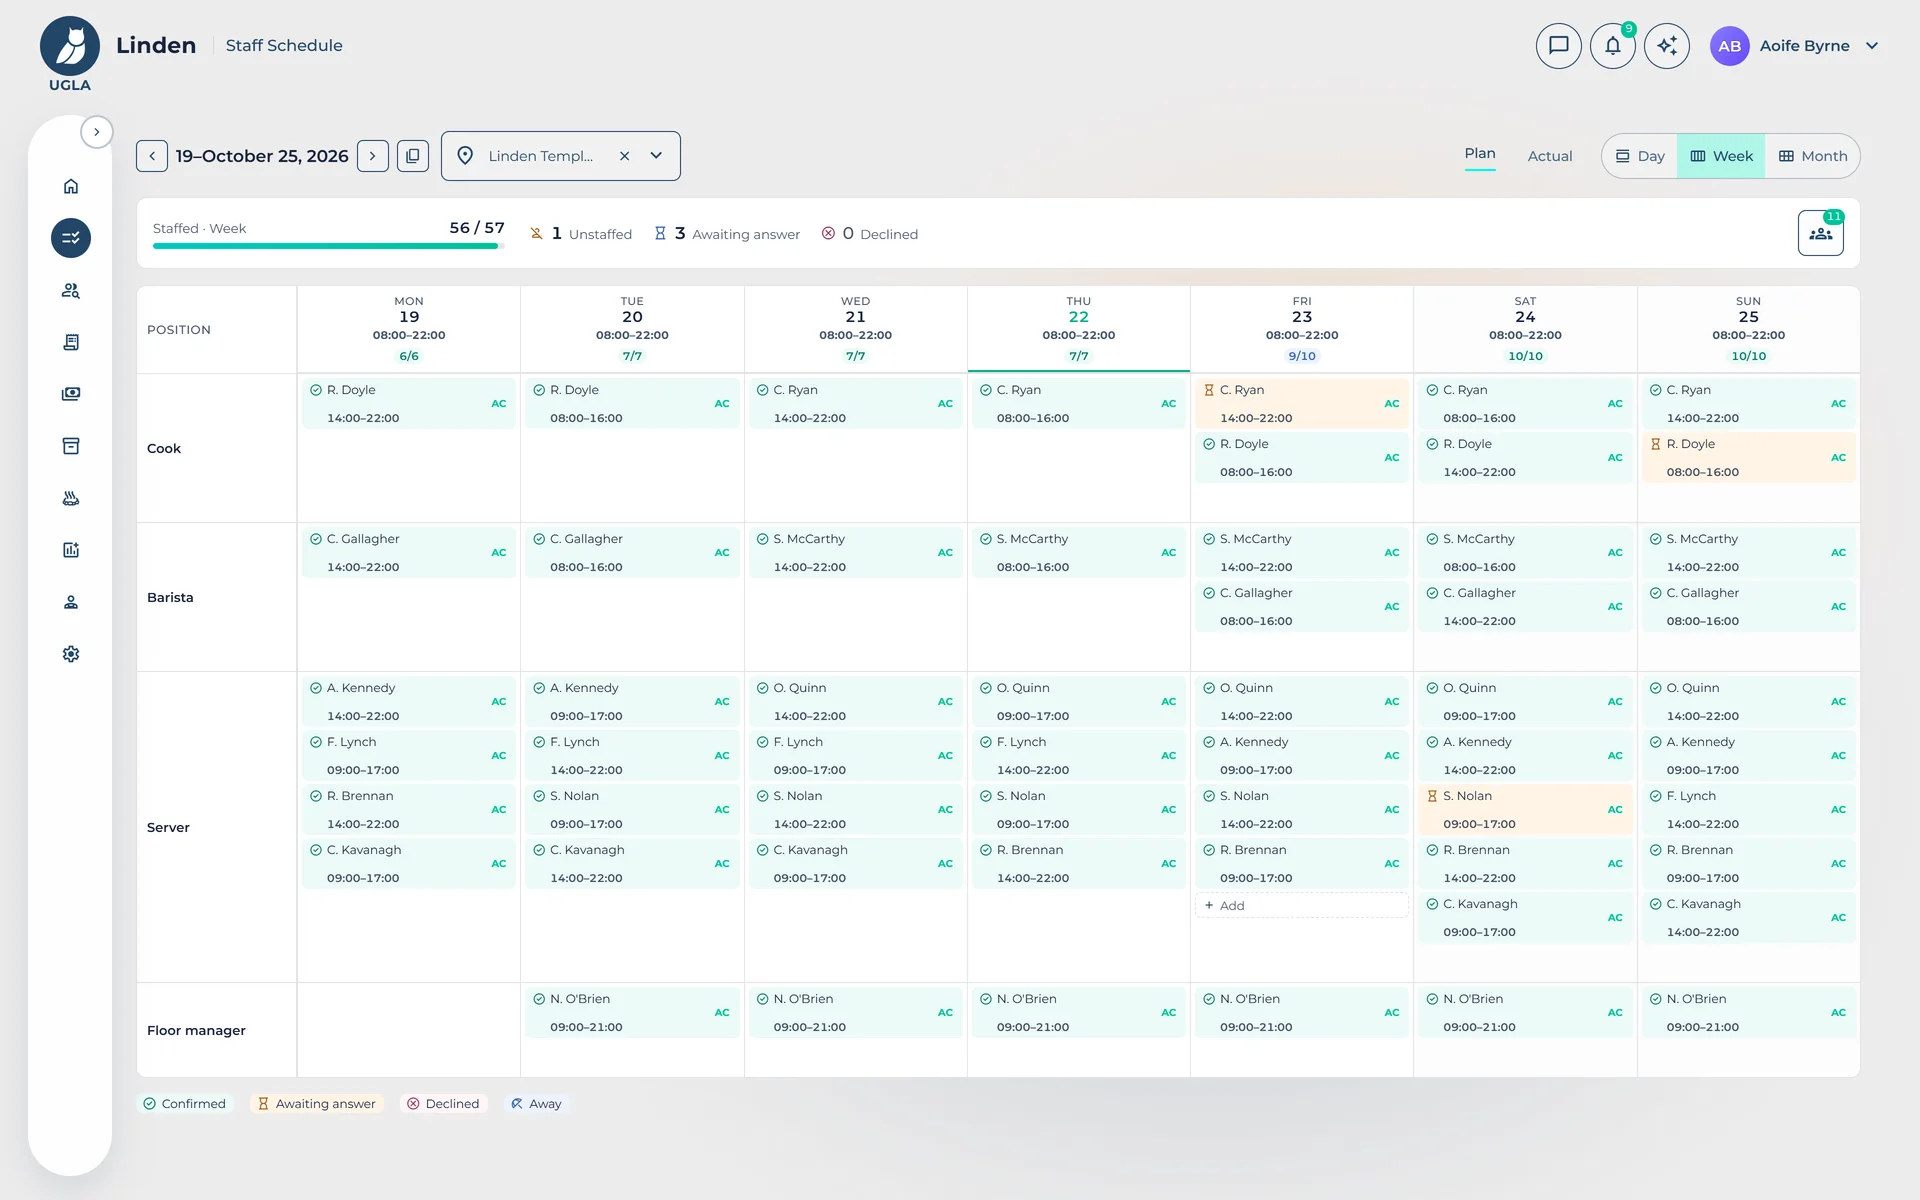Open the staff people sidebar icon
This screenshot has width=1920, height=1200.
(70, 290)
